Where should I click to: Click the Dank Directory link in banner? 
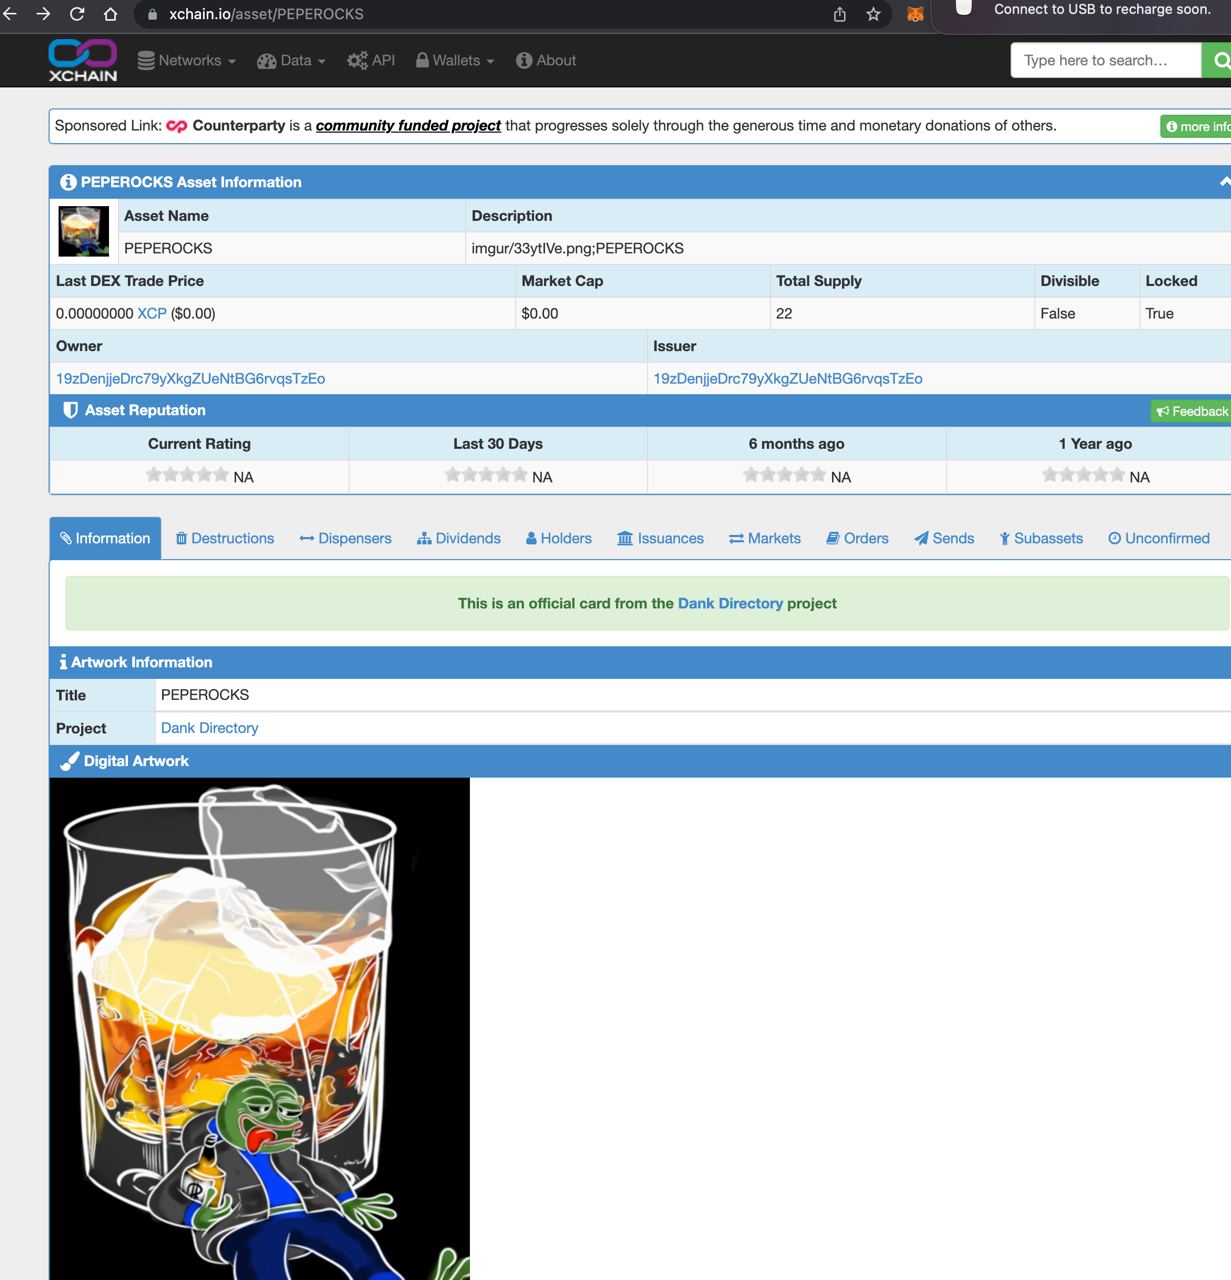pos(730,603)
